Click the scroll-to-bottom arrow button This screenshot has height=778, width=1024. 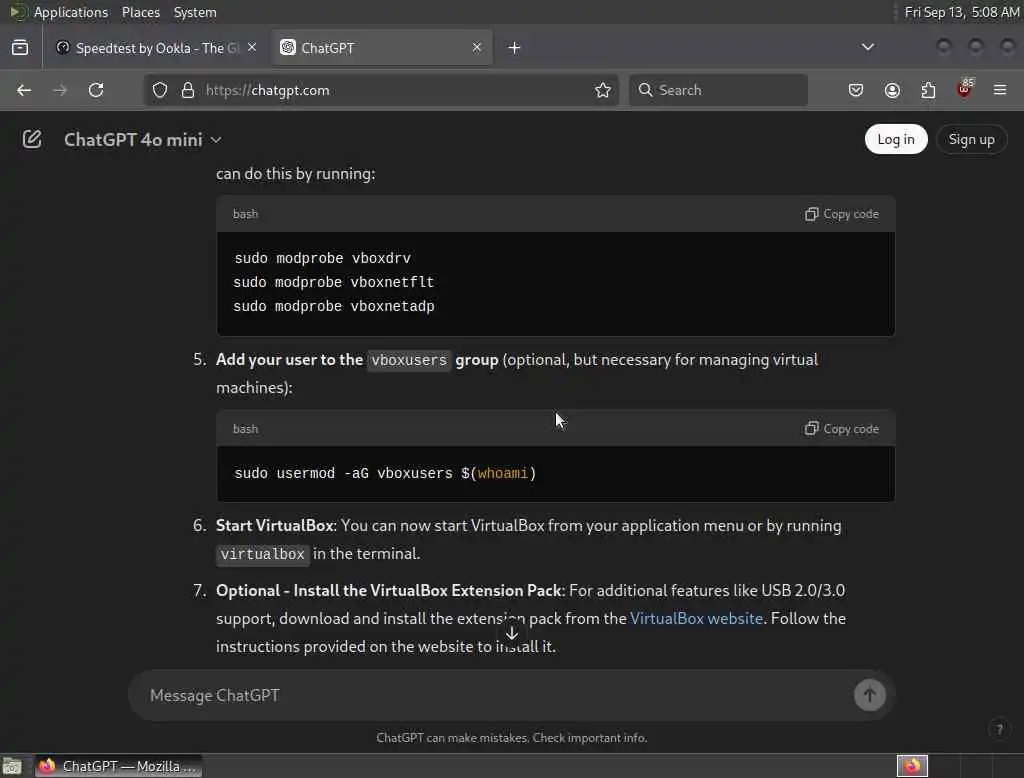[512, 633]
